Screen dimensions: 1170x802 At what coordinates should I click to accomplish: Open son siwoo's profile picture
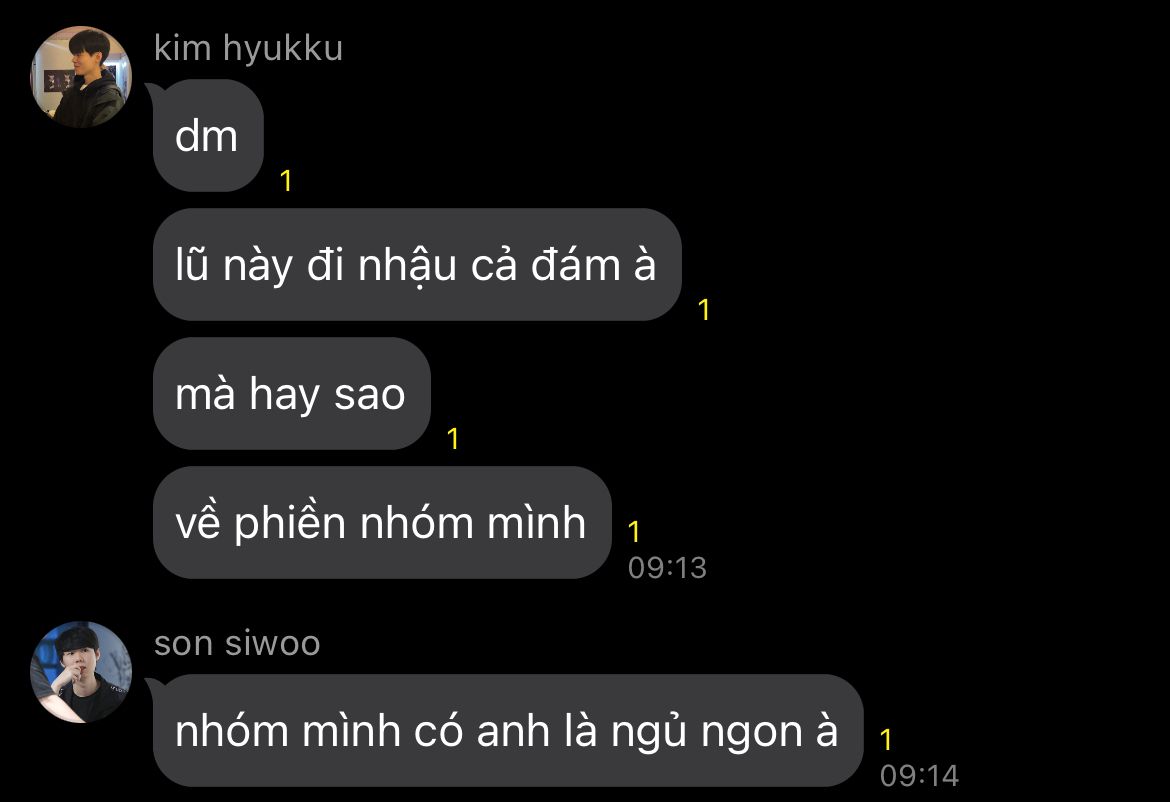[81, 672]
